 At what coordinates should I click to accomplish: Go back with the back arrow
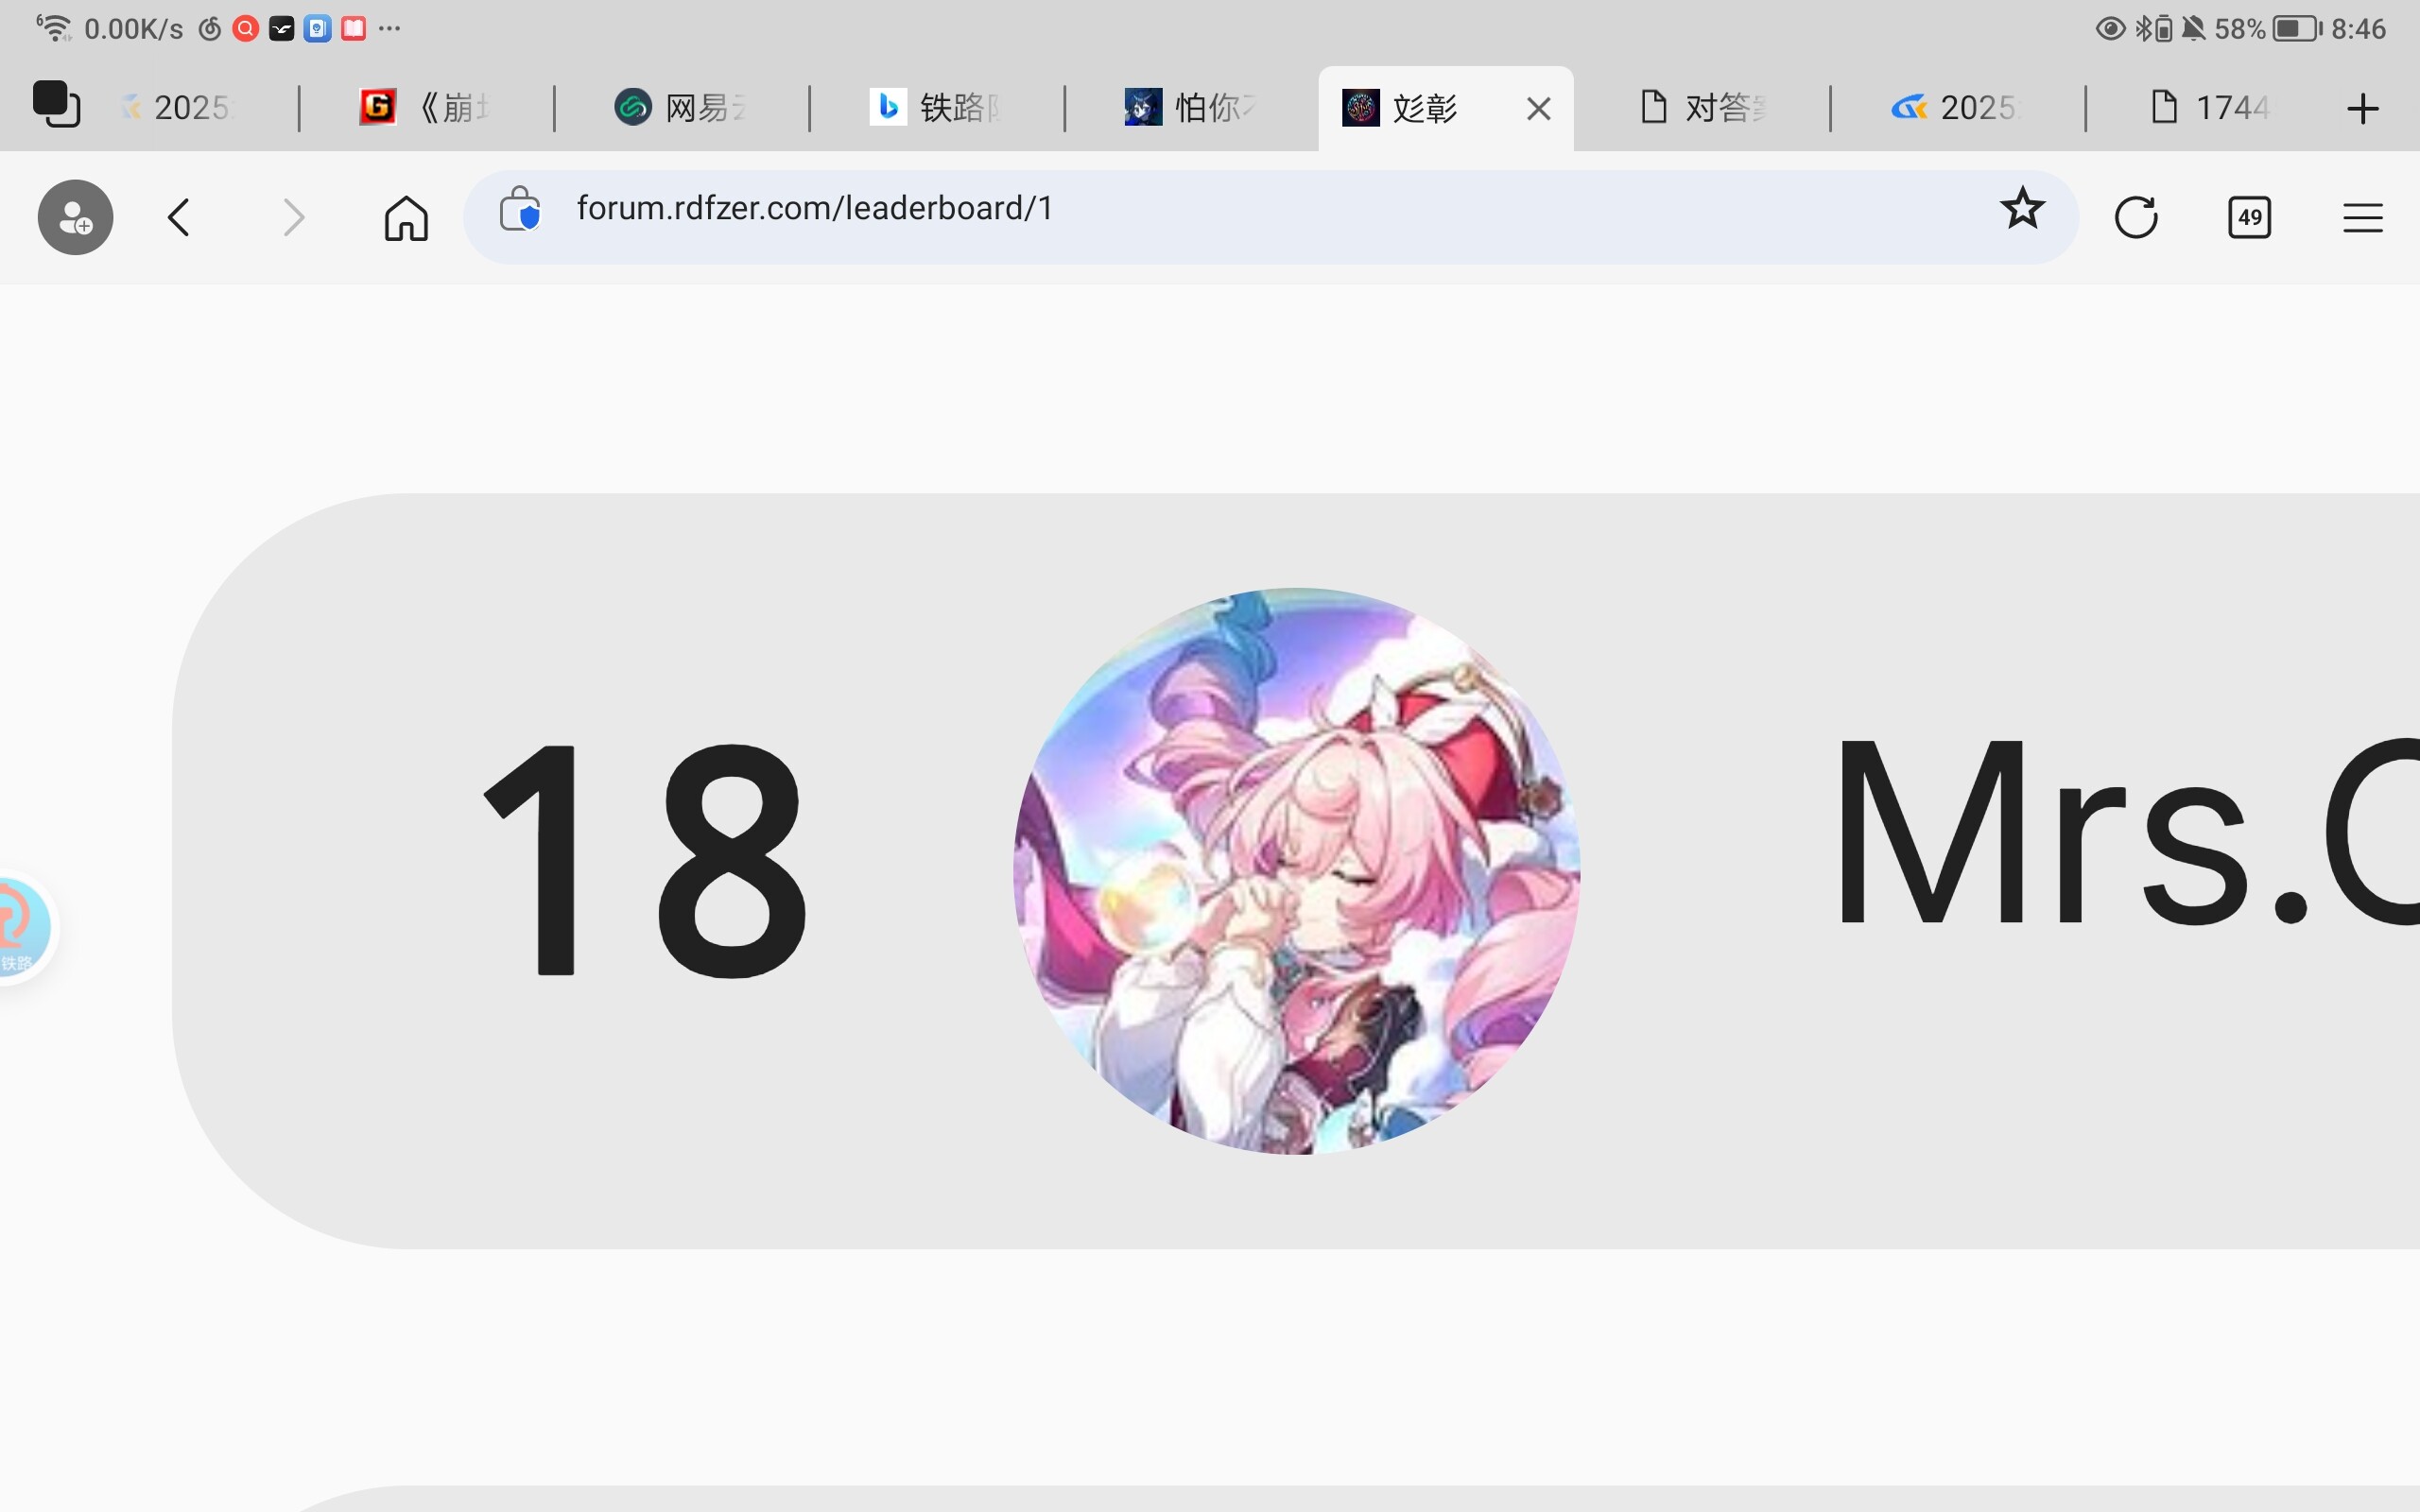click(x=179, y=217)
